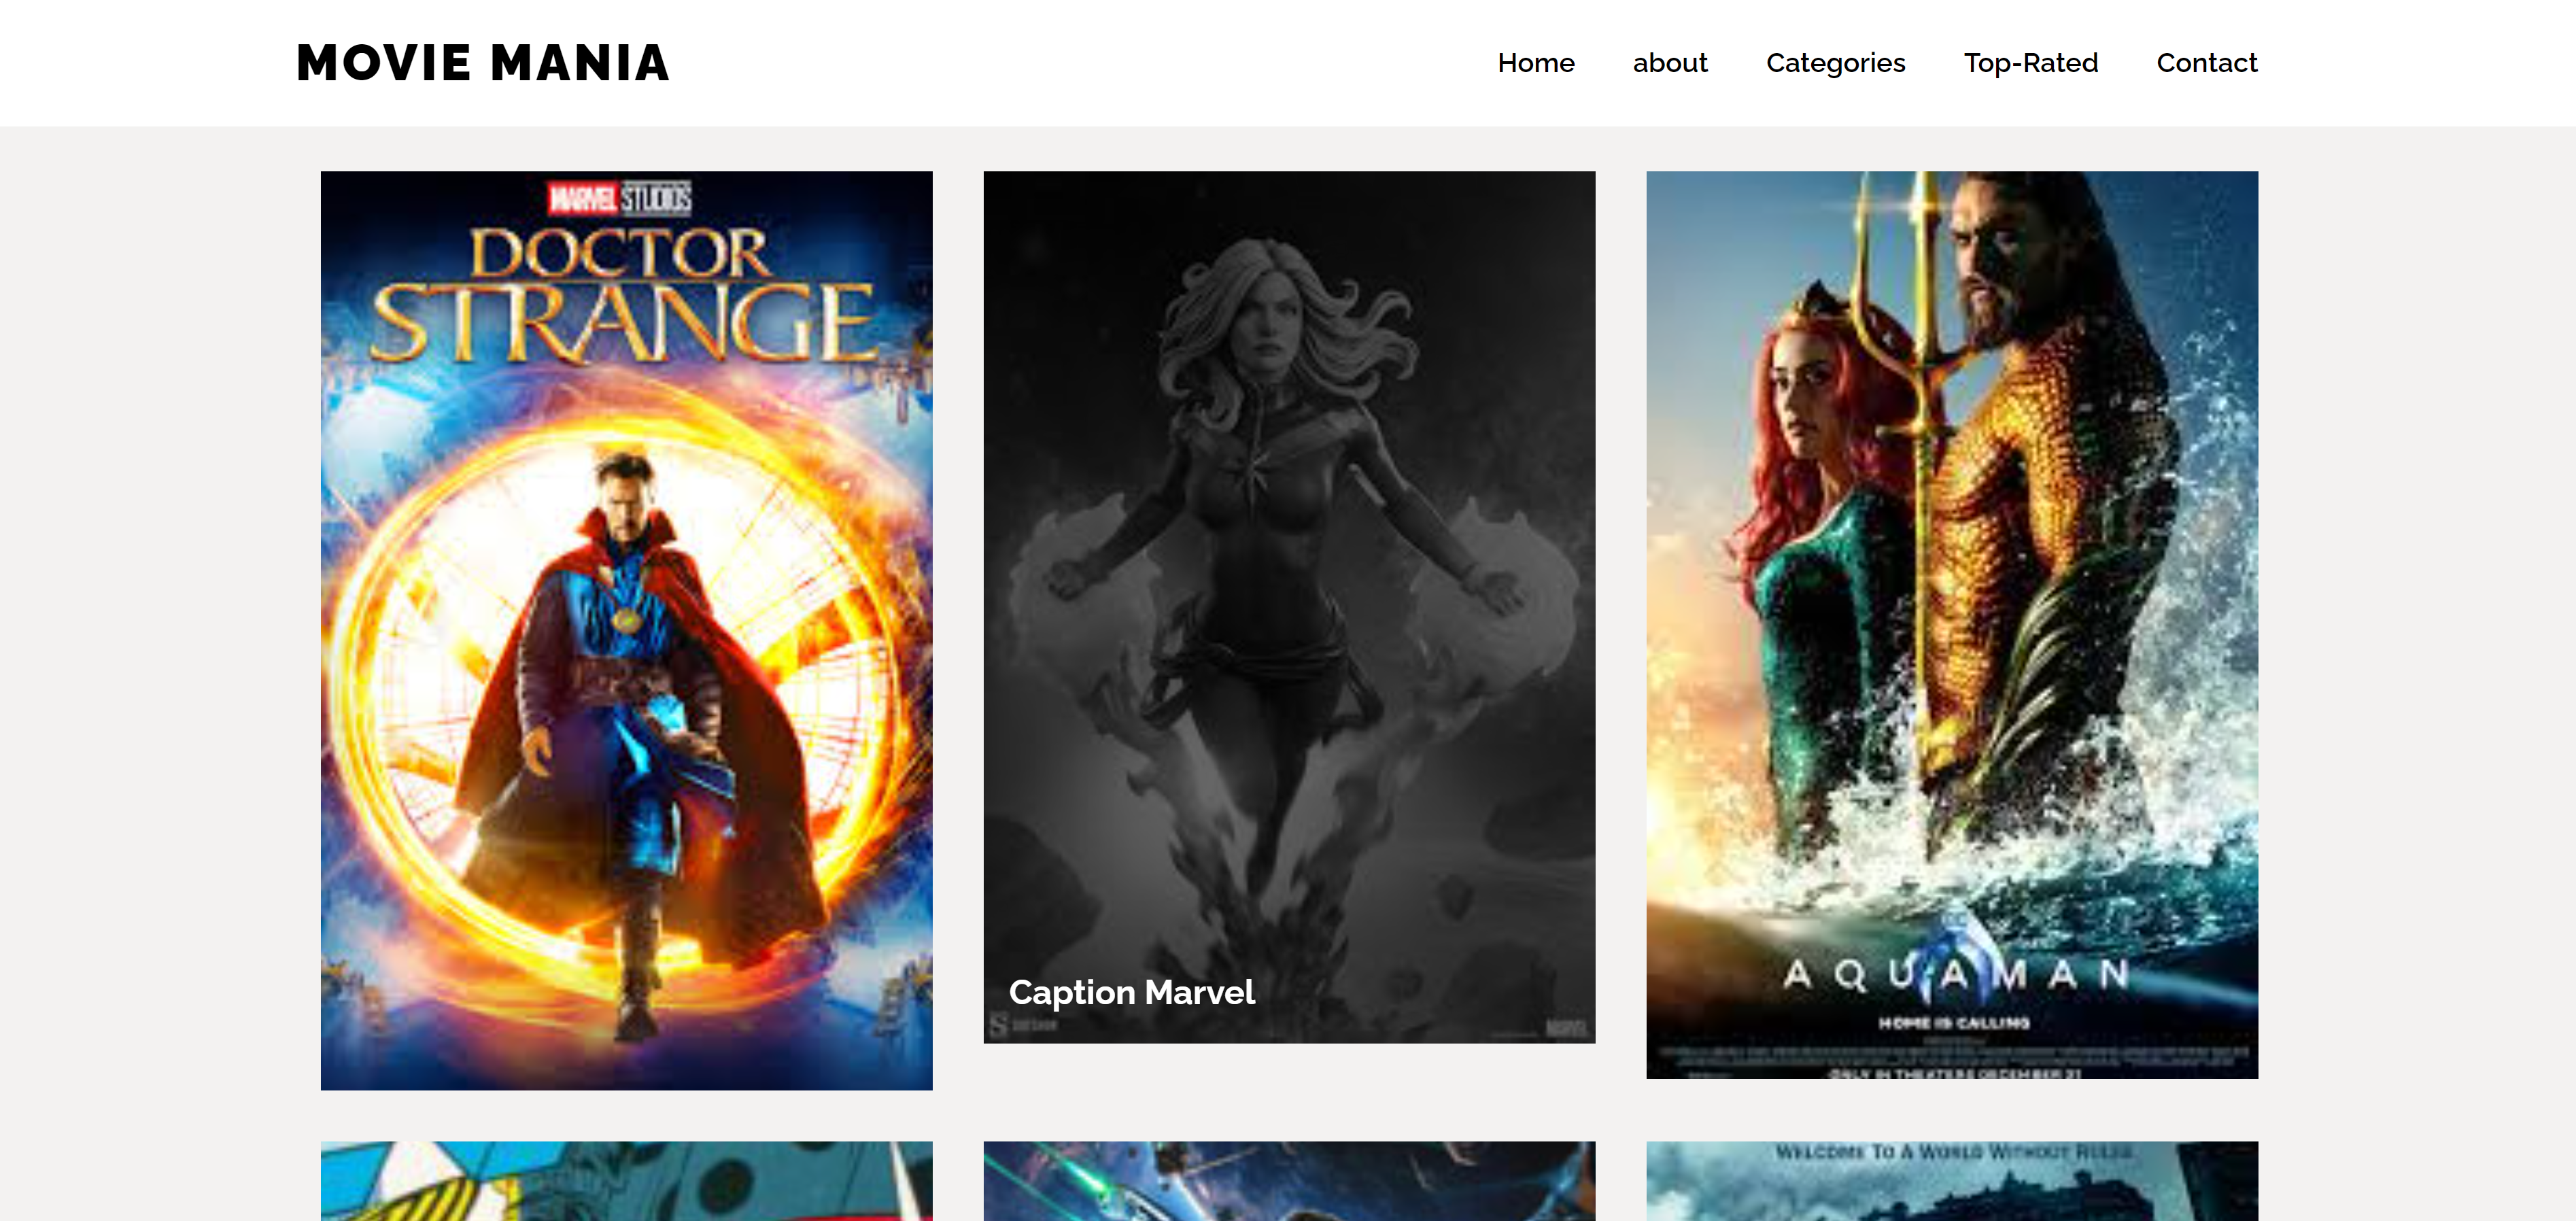Open the spaceship poster below Caption Marvel
Screen dimensions: 2576x1221
point(1289,1181)
